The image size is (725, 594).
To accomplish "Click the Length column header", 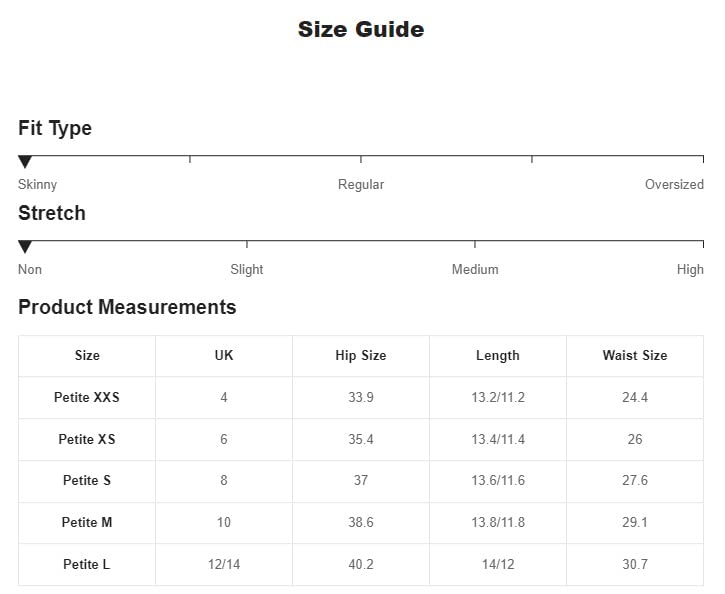I will pos(498,356).
